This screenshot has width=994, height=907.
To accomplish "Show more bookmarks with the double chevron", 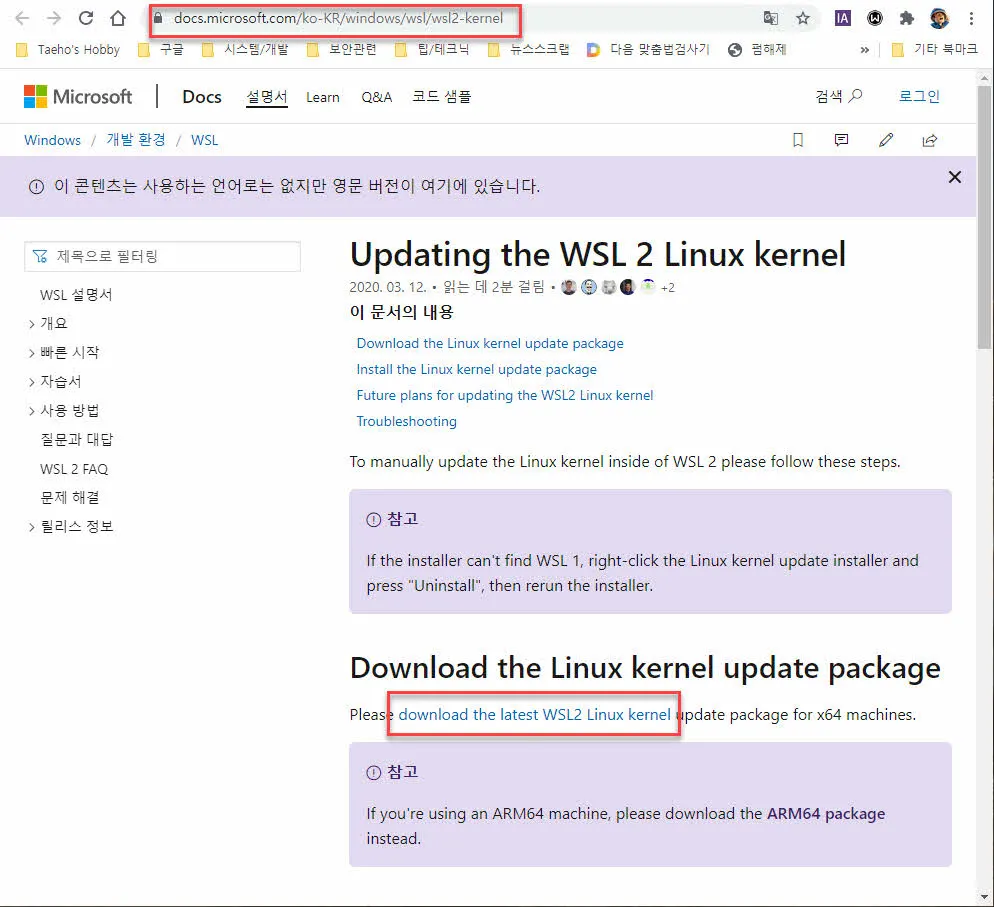I will 865,49.
